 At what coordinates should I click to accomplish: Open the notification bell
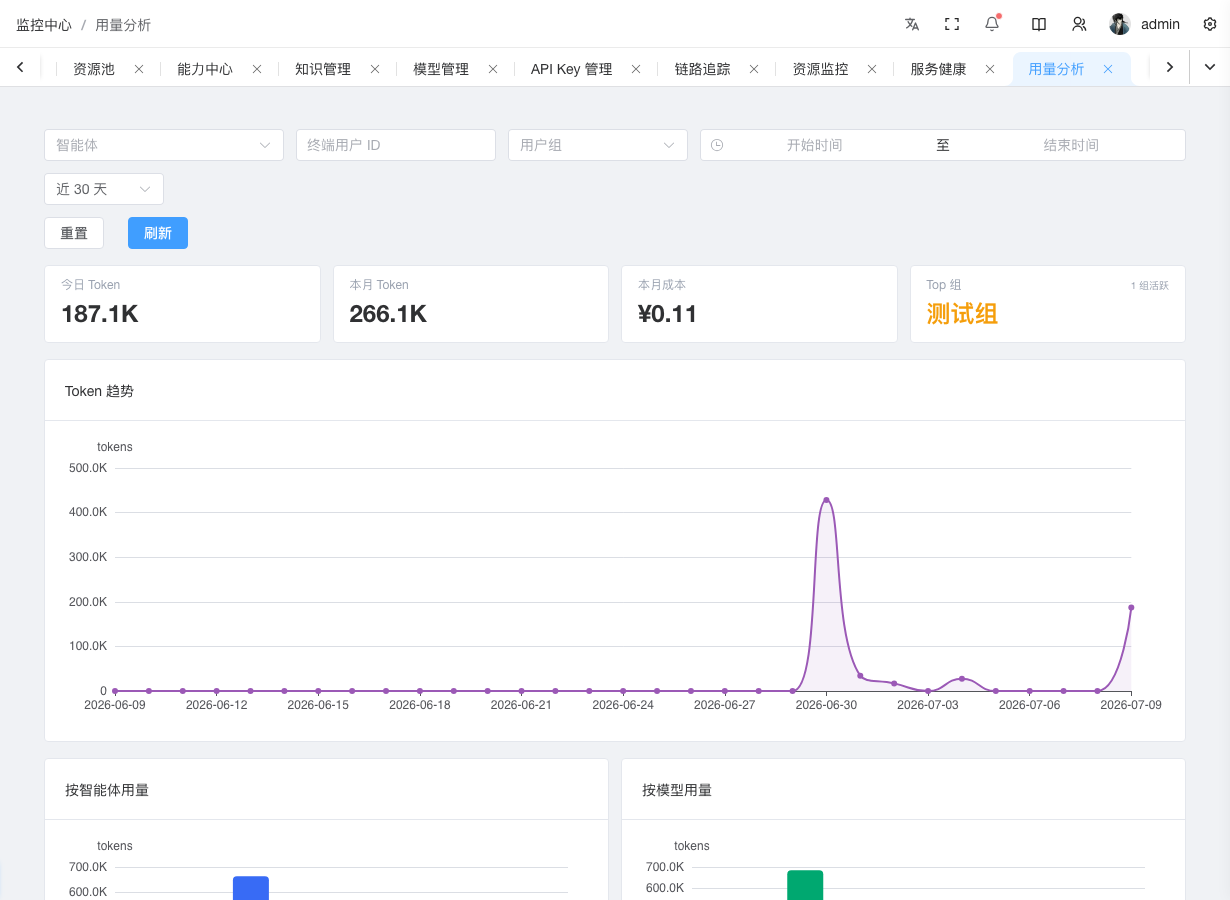(992, 23)
